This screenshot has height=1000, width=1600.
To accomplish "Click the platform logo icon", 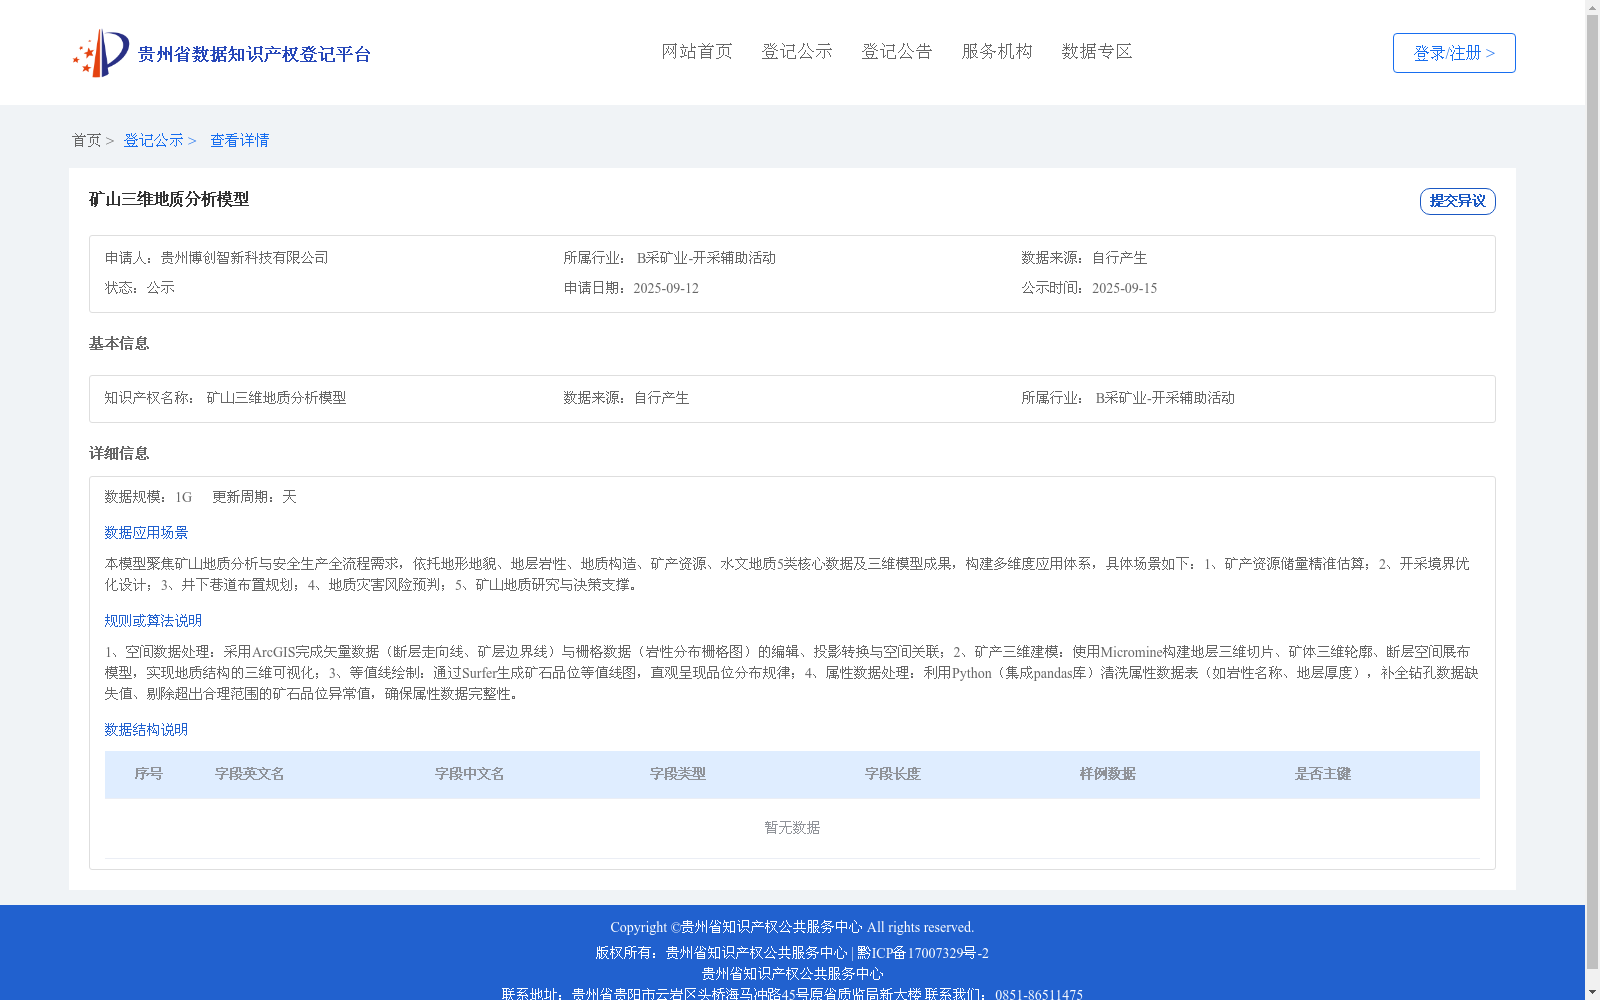I will 100,53.
